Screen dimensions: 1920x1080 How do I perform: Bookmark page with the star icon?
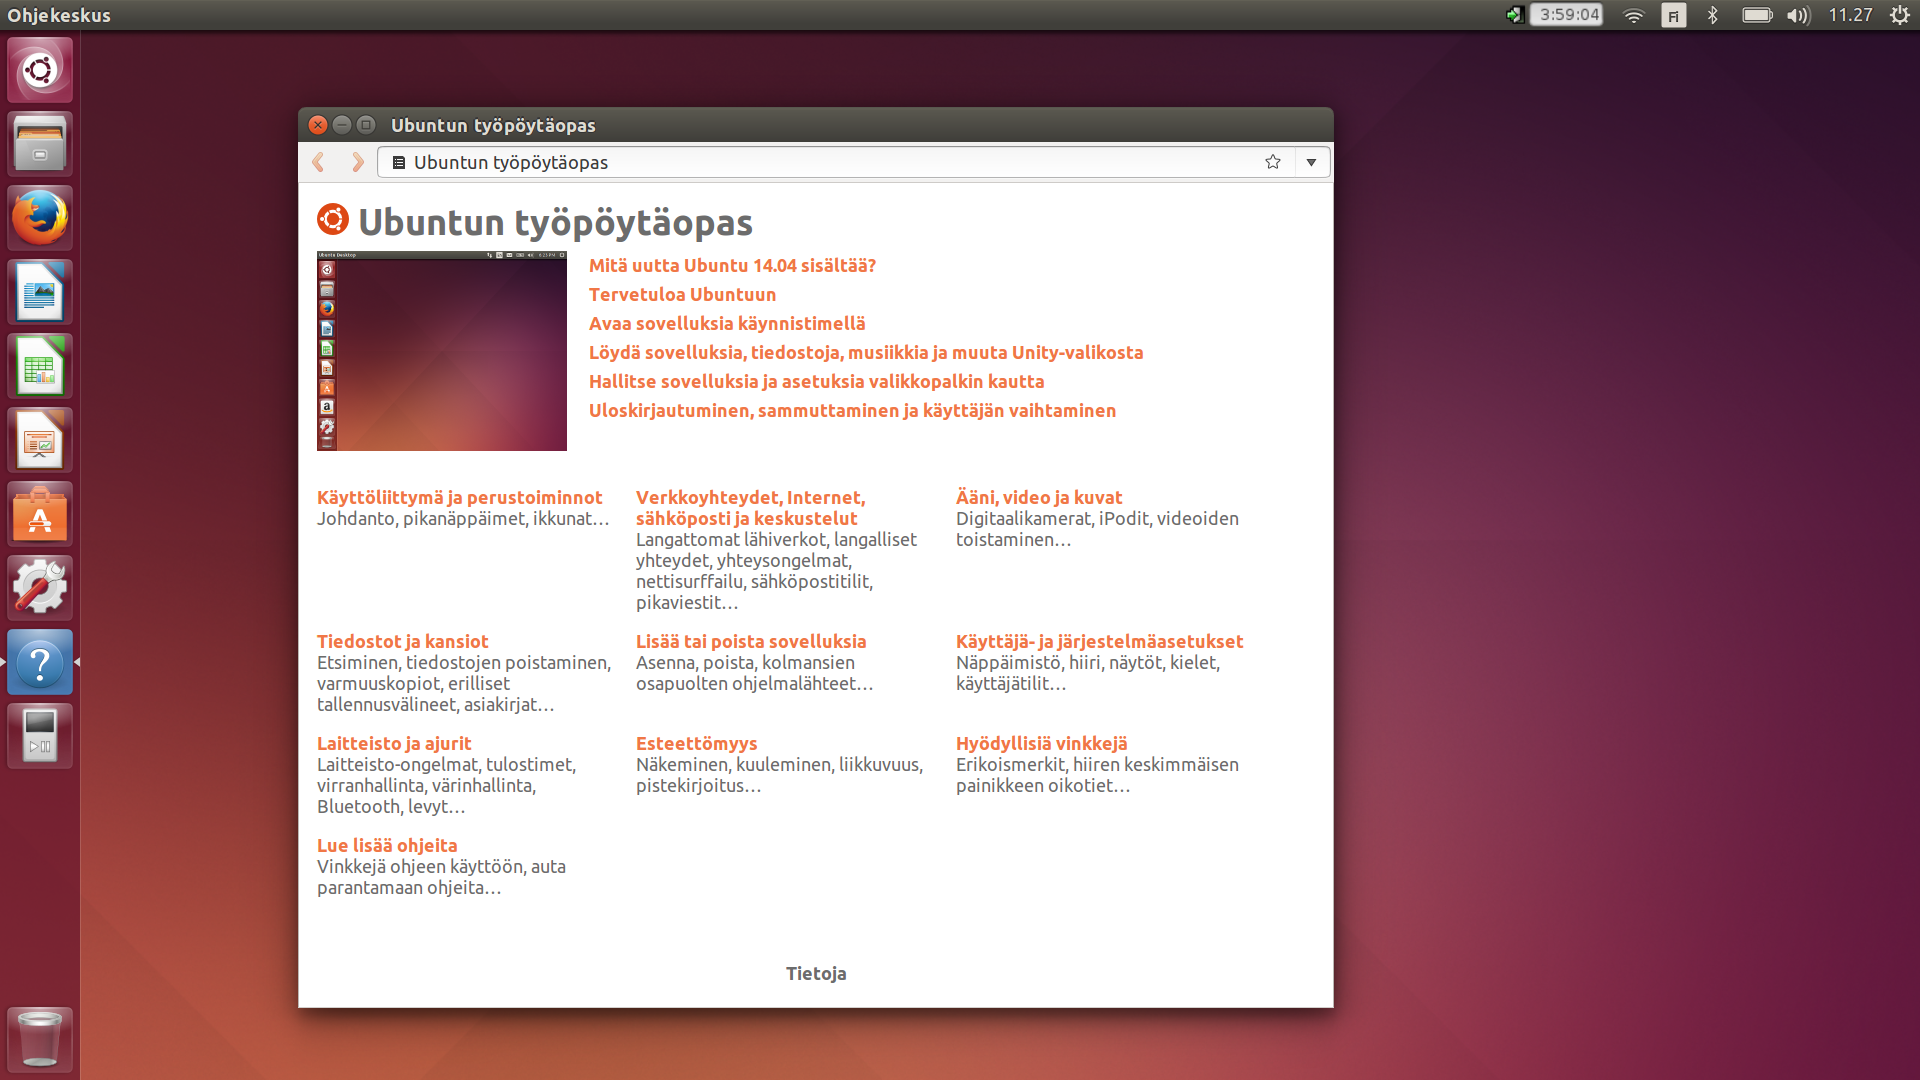[1272, 162]
